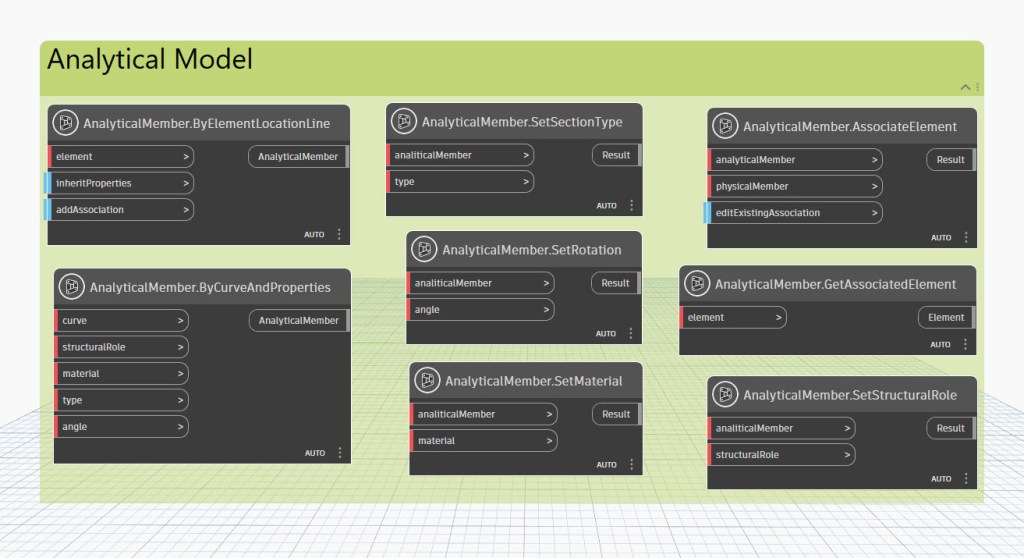Click the AnalyticalMember.AssociateElement node icon
This screenshot has width=1024, height=558.
(725, 126)
